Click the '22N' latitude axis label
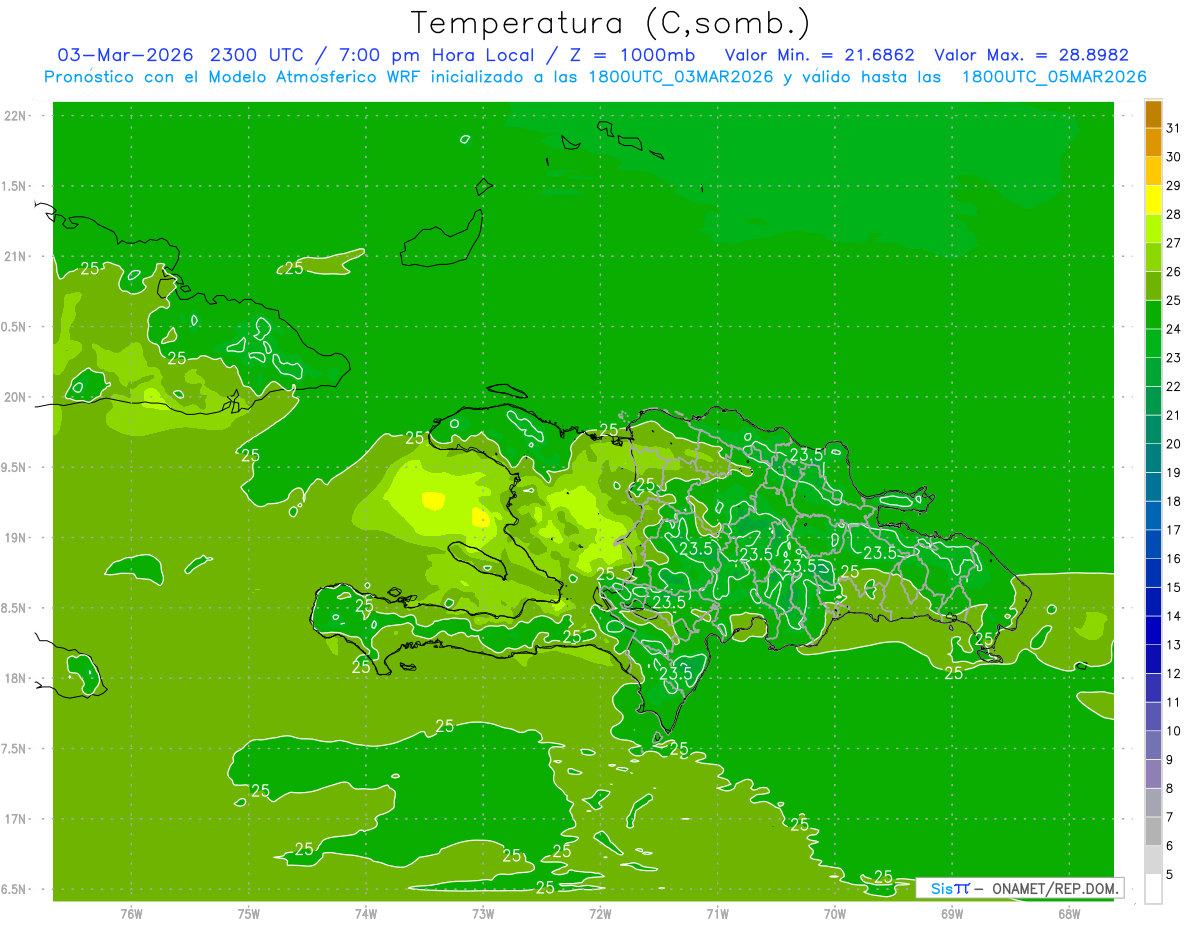The image size is (1200, 927). pos(14,116)
